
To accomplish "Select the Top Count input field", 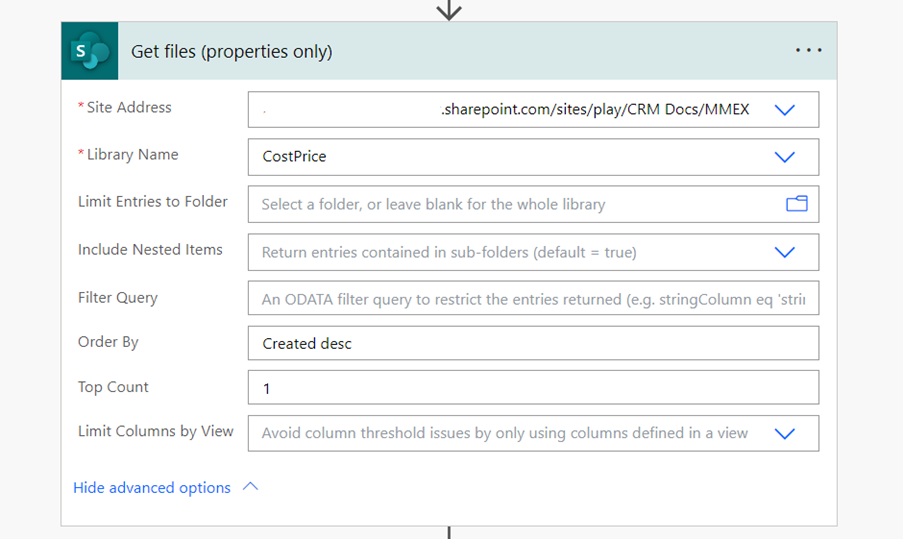I will pos(533,387).
